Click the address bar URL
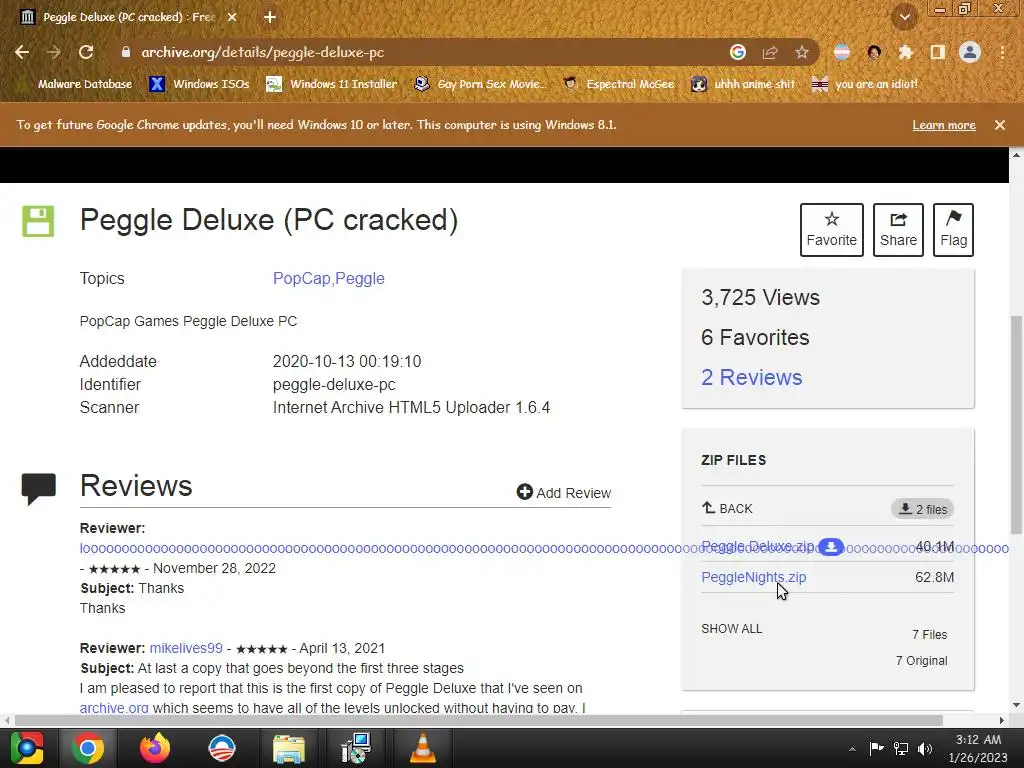The width and height of the screenshot is (1024, 768). click(263, 52)
